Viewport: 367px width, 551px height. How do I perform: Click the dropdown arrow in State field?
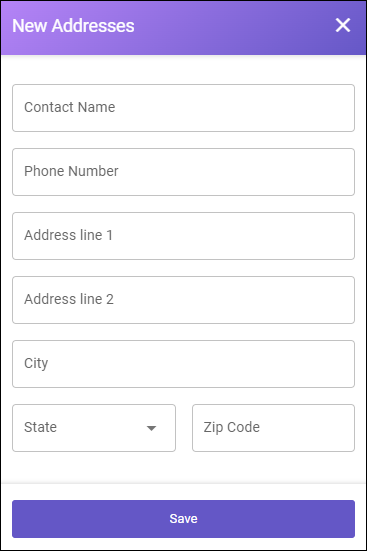point(151,428)
